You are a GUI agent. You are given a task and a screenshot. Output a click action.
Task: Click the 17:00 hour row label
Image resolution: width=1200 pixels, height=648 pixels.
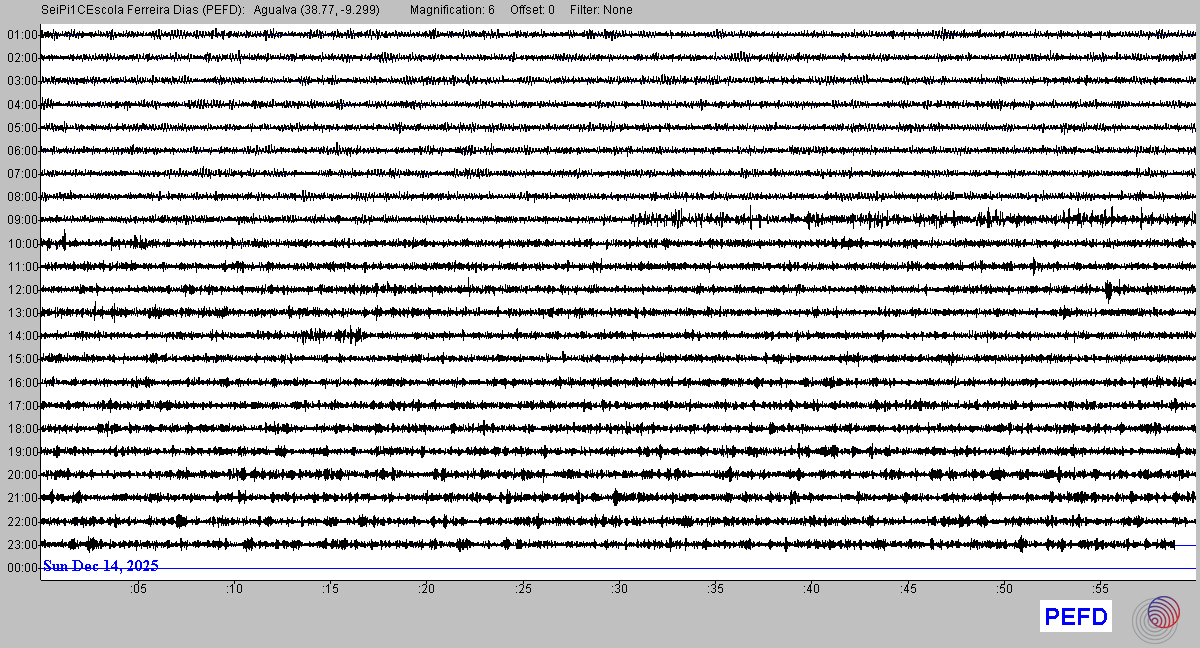22,406
